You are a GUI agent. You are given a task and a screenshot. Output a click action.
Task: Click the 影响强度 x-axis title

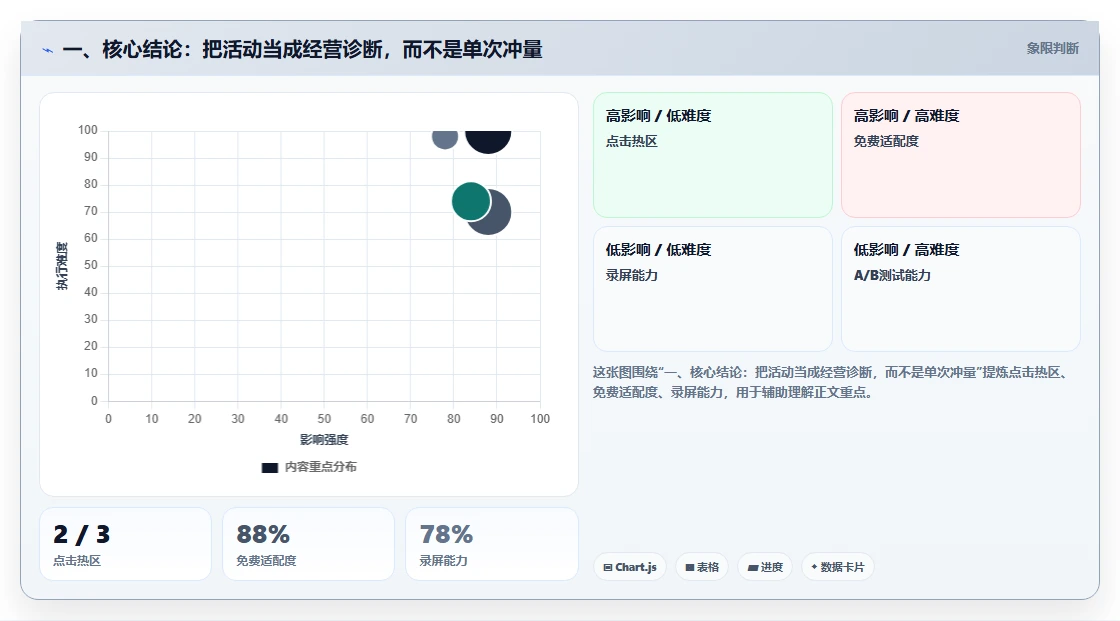(x=324, y=439)
